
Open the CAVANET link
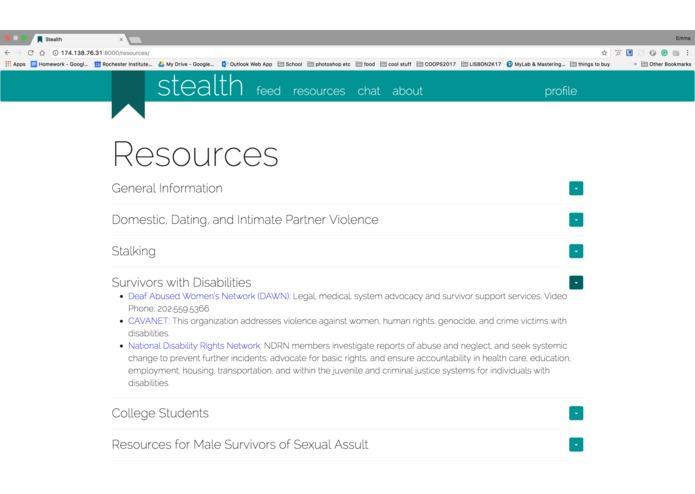pos(148,321)
